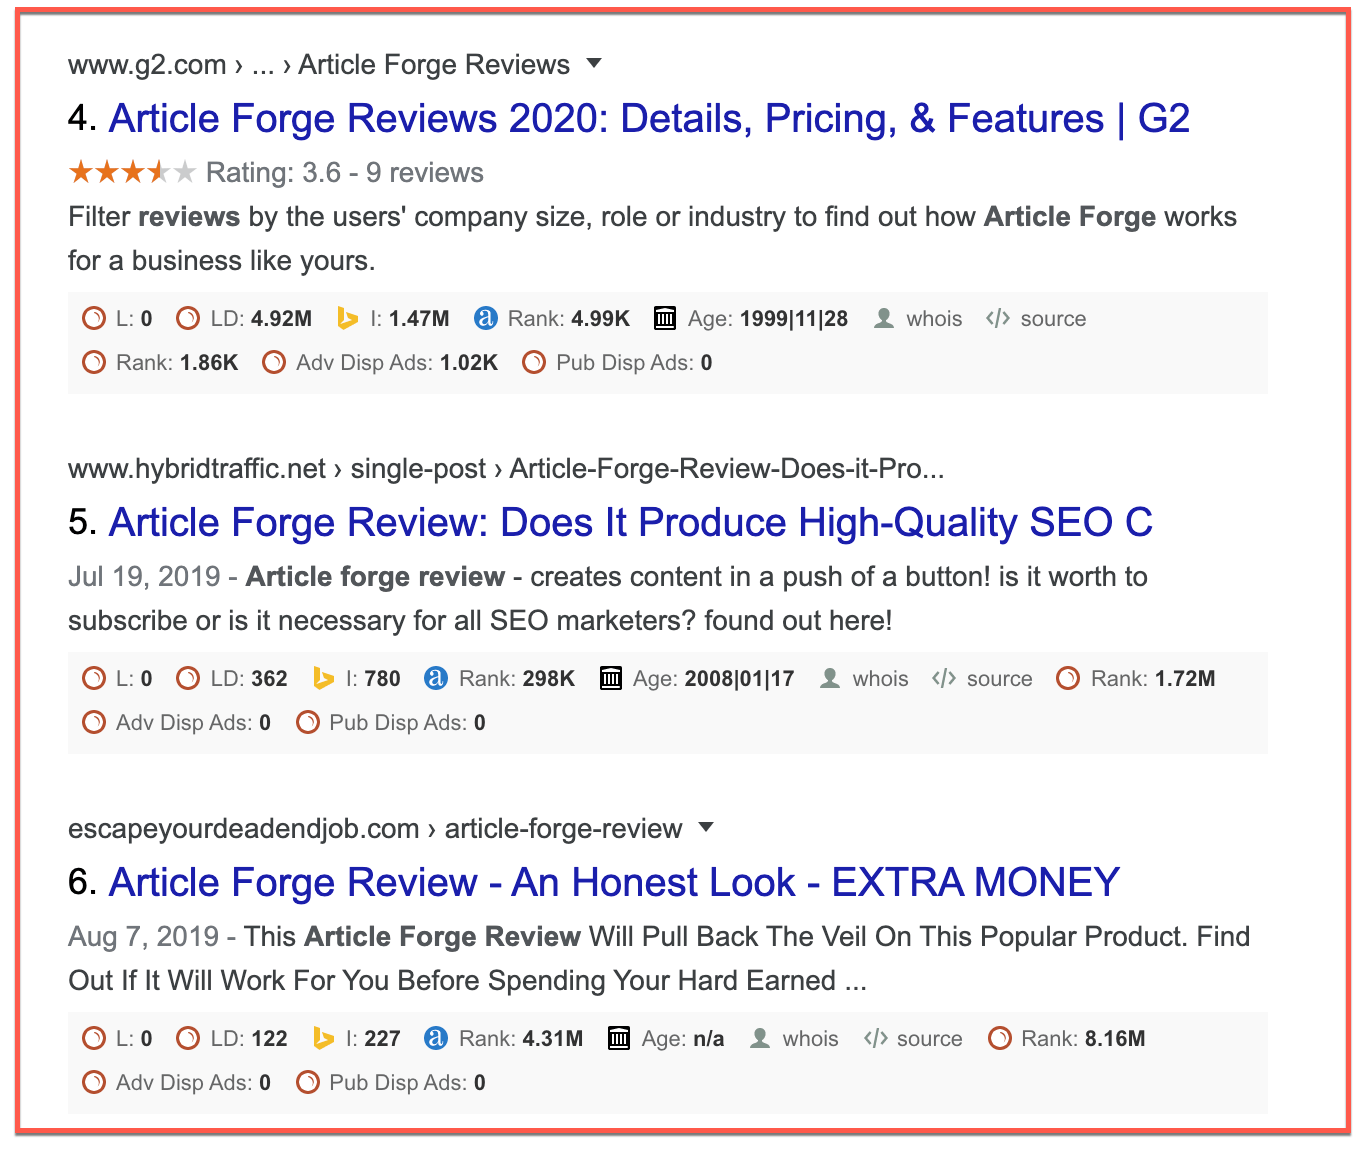Image resolution: width=1372 pixels, height=1150 pixels.
Task: Click the source link in the escapeyourdeadendjob result
Action: [x=929, y=1039]
